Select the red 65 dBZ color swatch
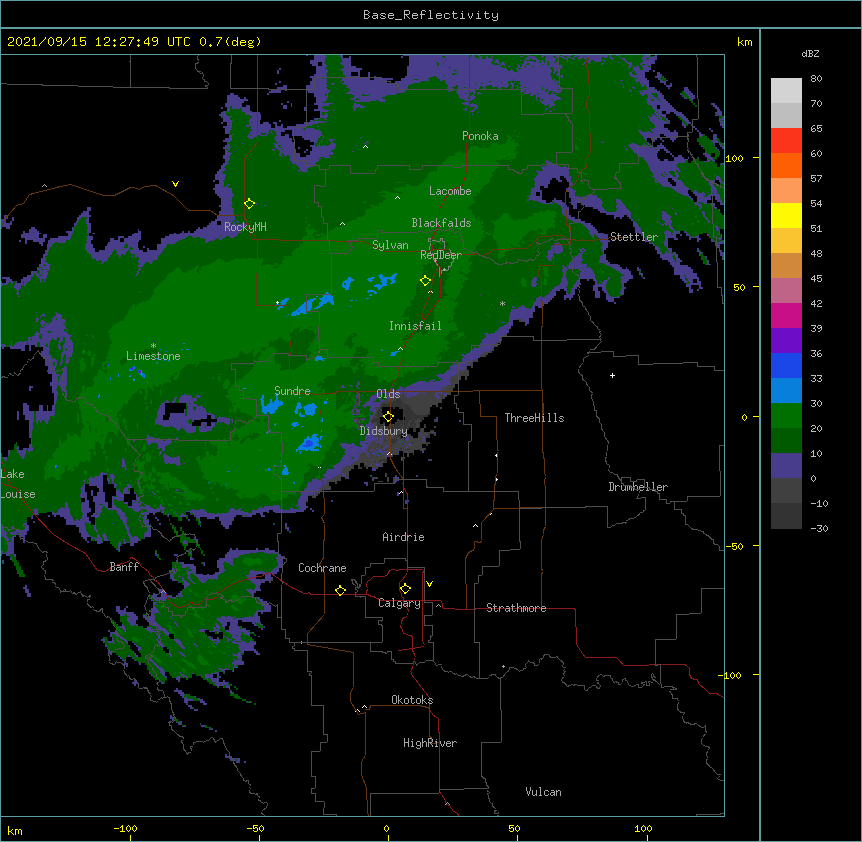This screenshot has width=862, height=842. [786, 140]
